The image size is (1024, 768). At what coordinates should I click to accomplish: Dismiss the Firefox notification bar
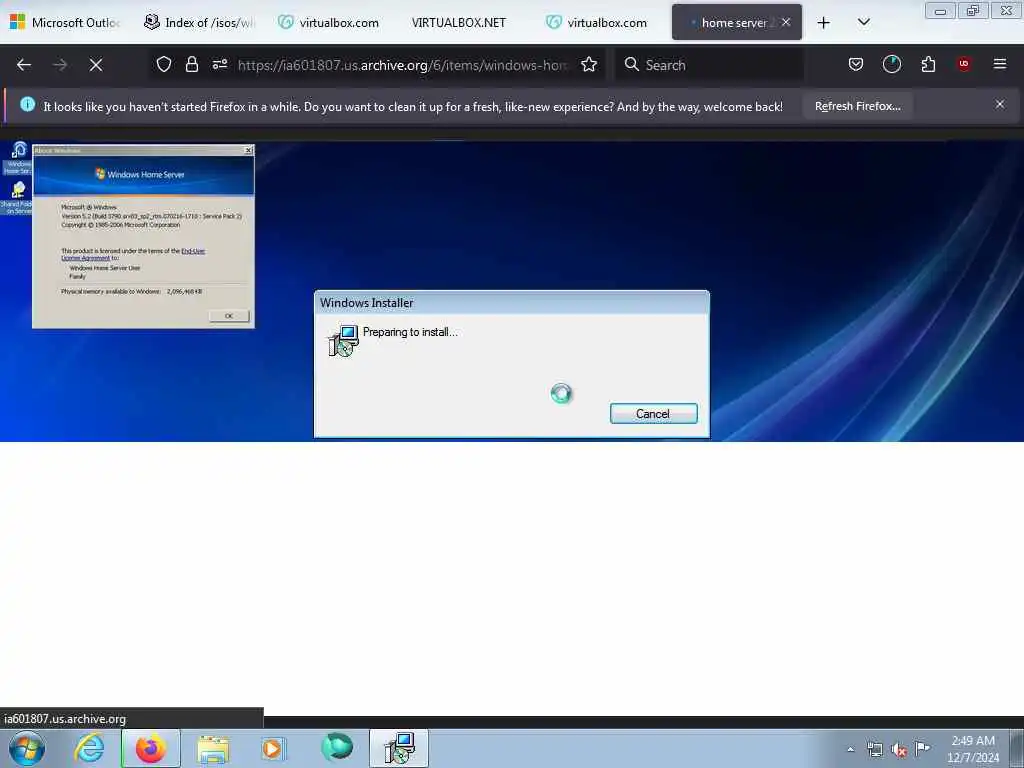coord(1000,104)
